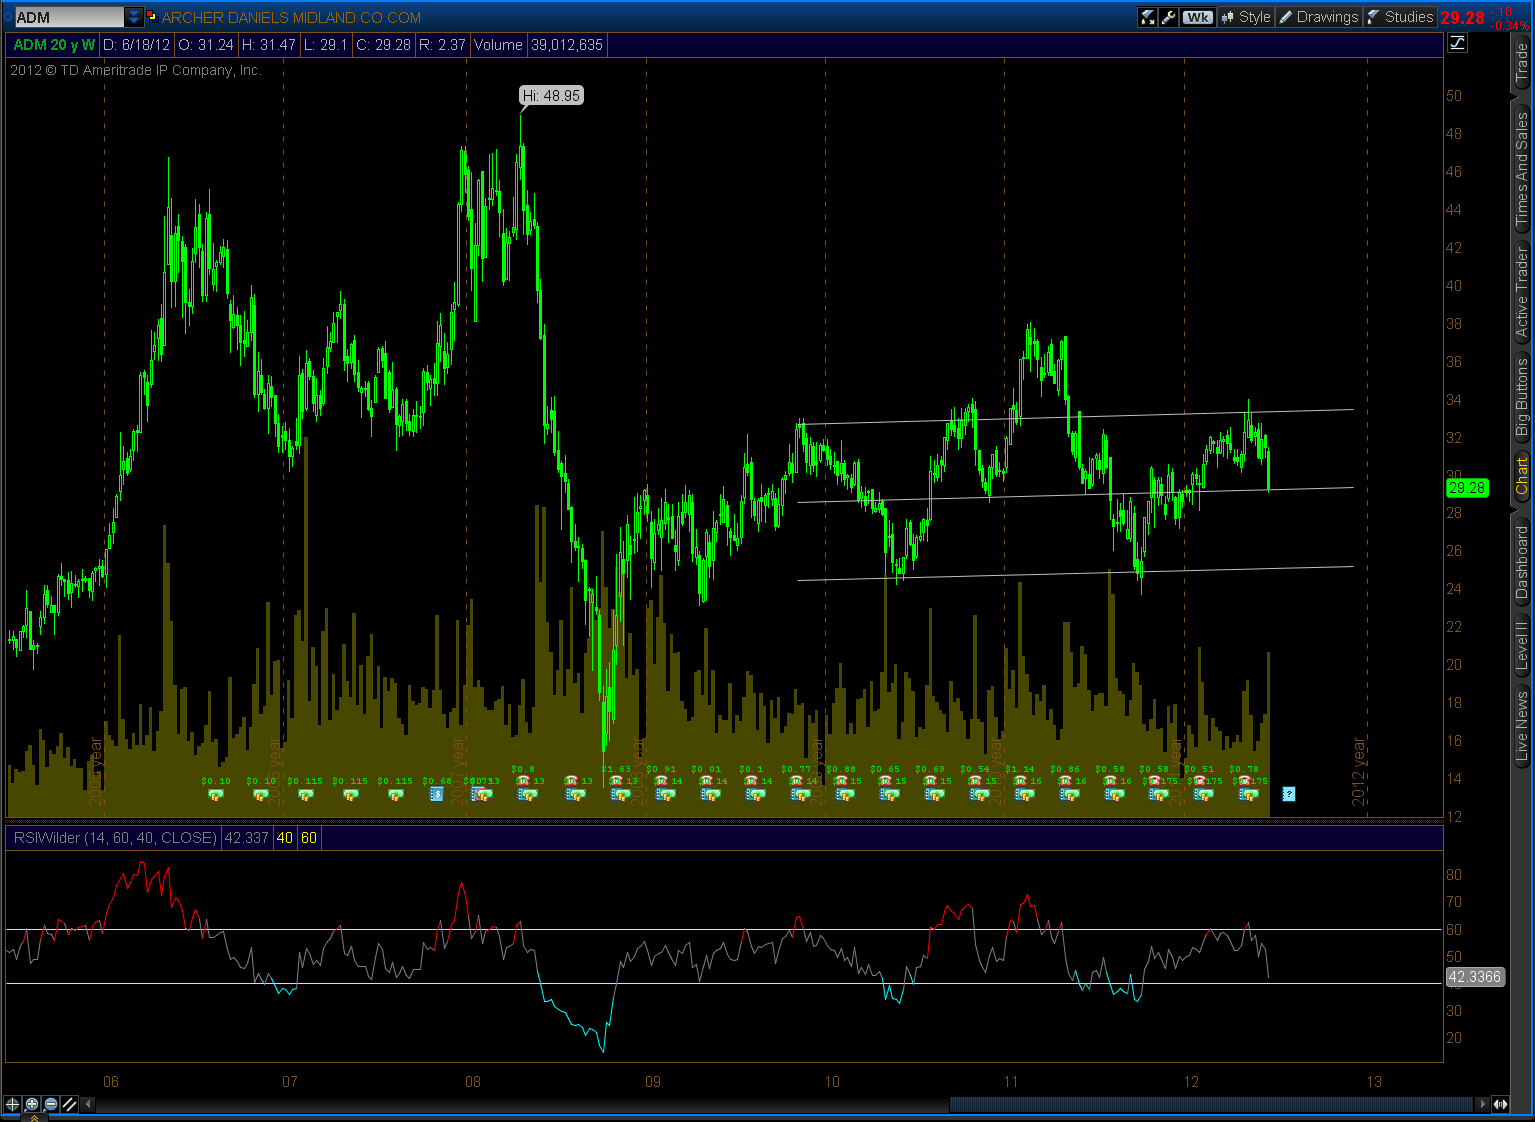Select the trendline drawing tool icon
The height and width of the screenshot is (1122, 1535).
[69, 1104]
